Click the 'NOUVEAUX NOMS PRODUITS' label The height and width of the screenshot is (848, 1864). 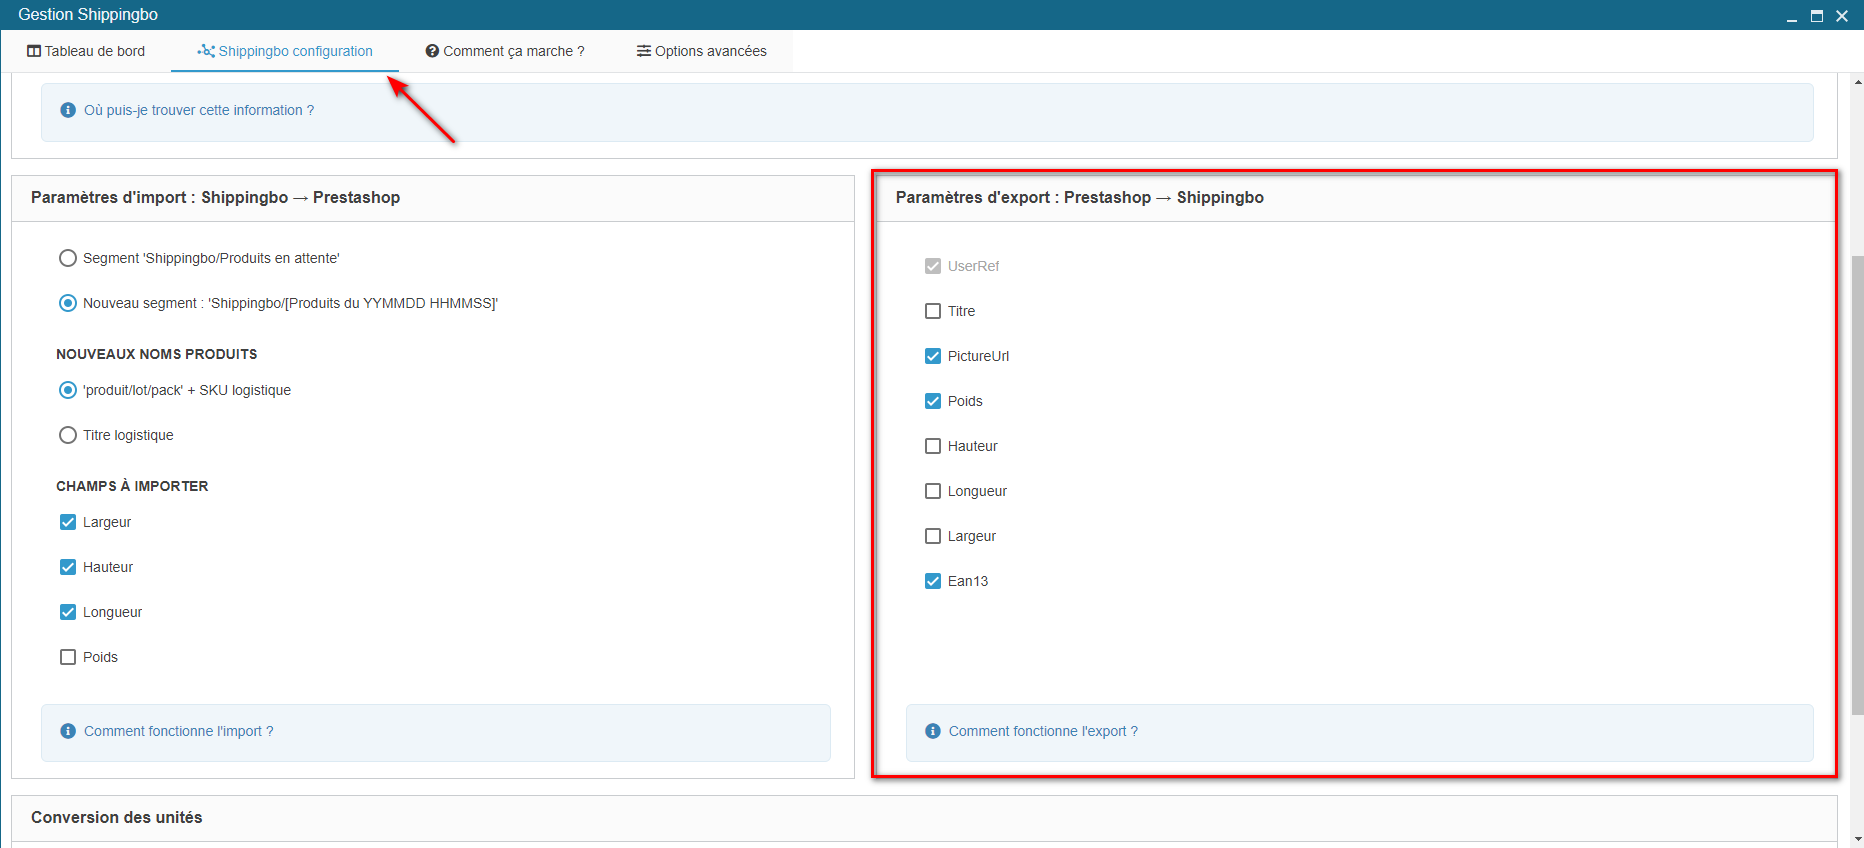[x=156, y=354]
